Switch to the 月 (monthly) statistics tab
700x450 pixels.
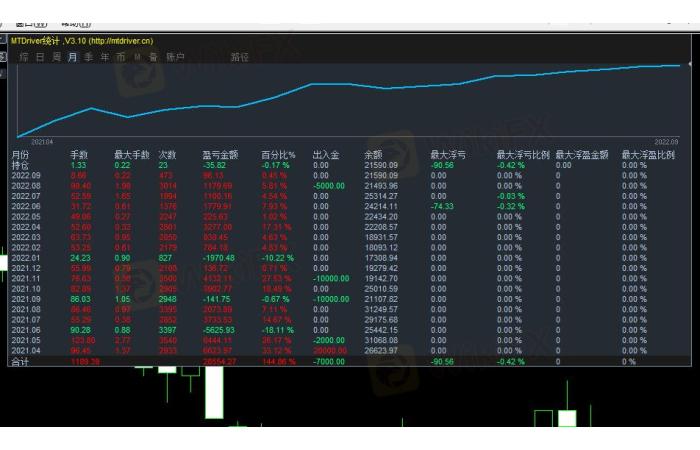tap(73, 57)
